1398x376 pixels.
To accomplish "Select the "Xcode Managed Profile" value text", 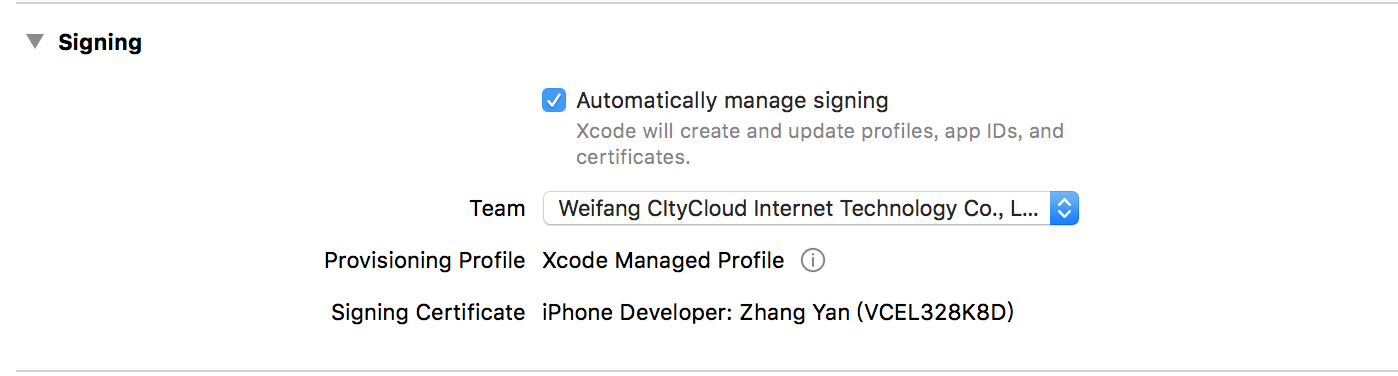I will click(x=663, y=261).
